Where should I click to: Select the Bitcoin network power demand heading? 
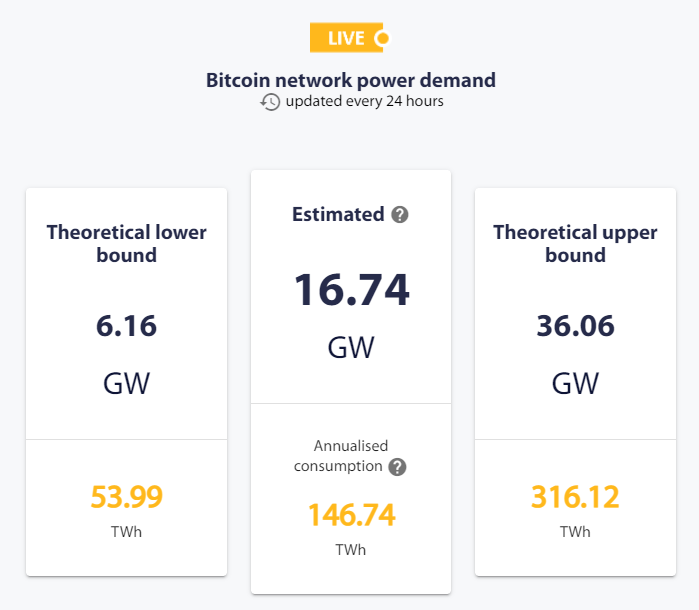[x=351, y=80]
